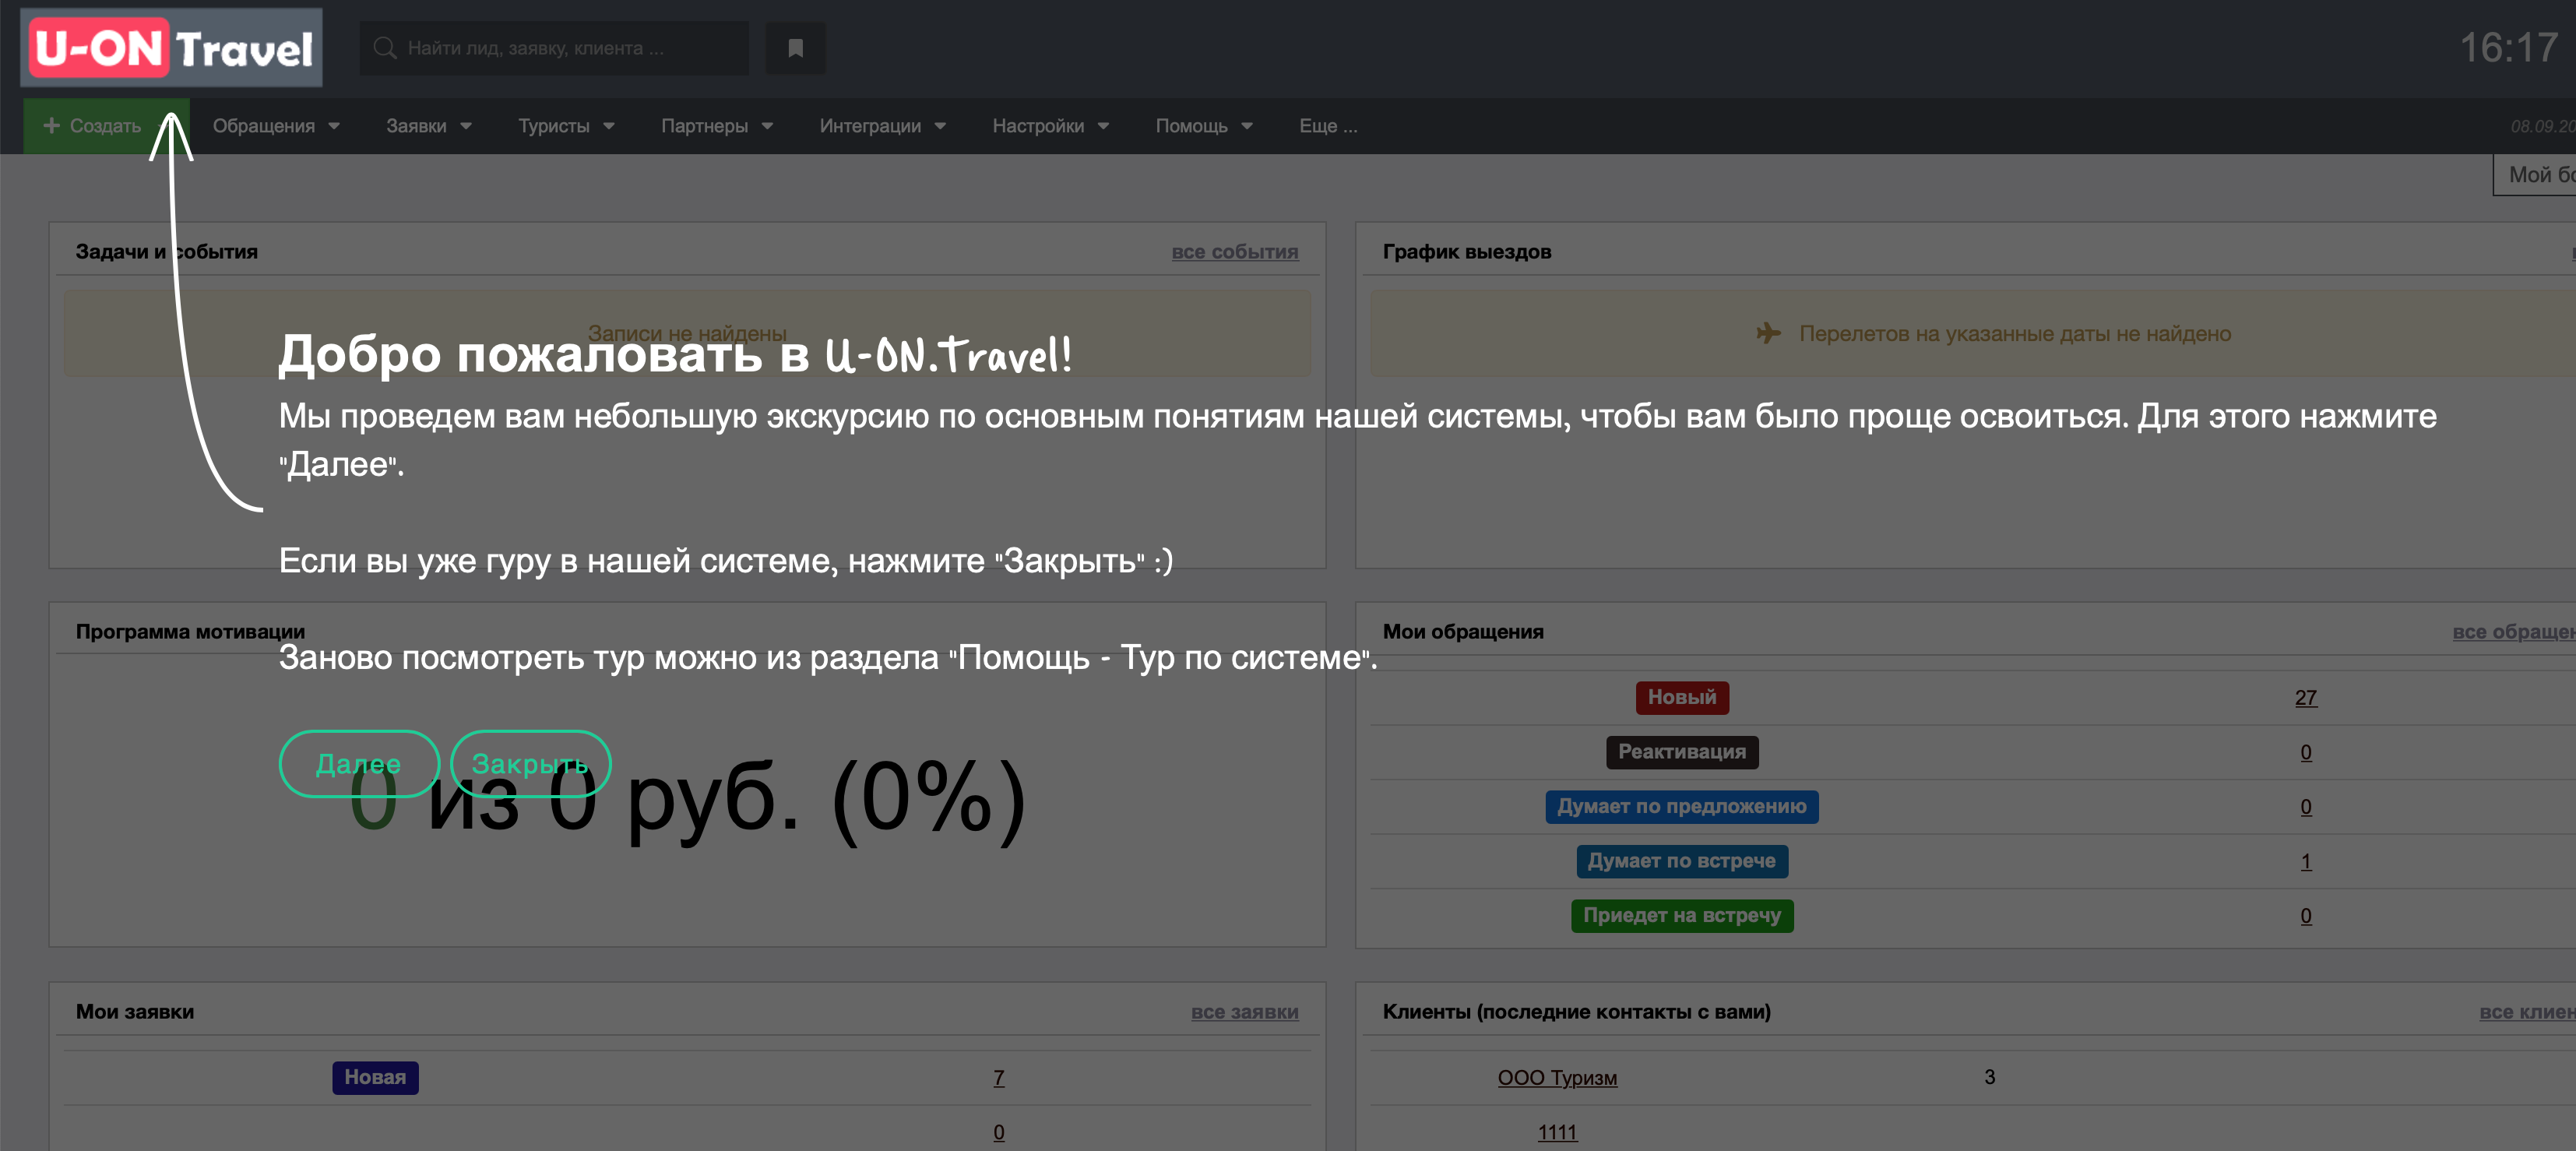The width and height of the screenshot is (2576, 1151).
Task: Click the plus icon on Создать
Action: [x=51, y=125]
